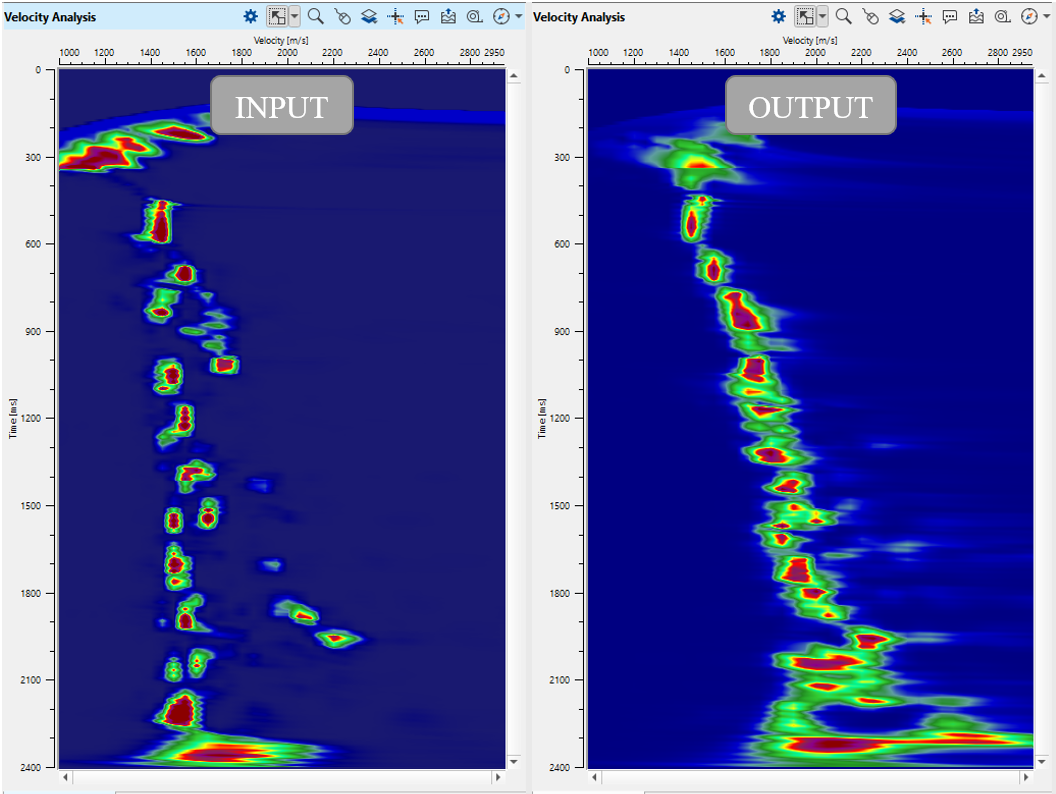Open the layers icon in left panel
The width and height of the screenshot is (1056, 794).
368,16
